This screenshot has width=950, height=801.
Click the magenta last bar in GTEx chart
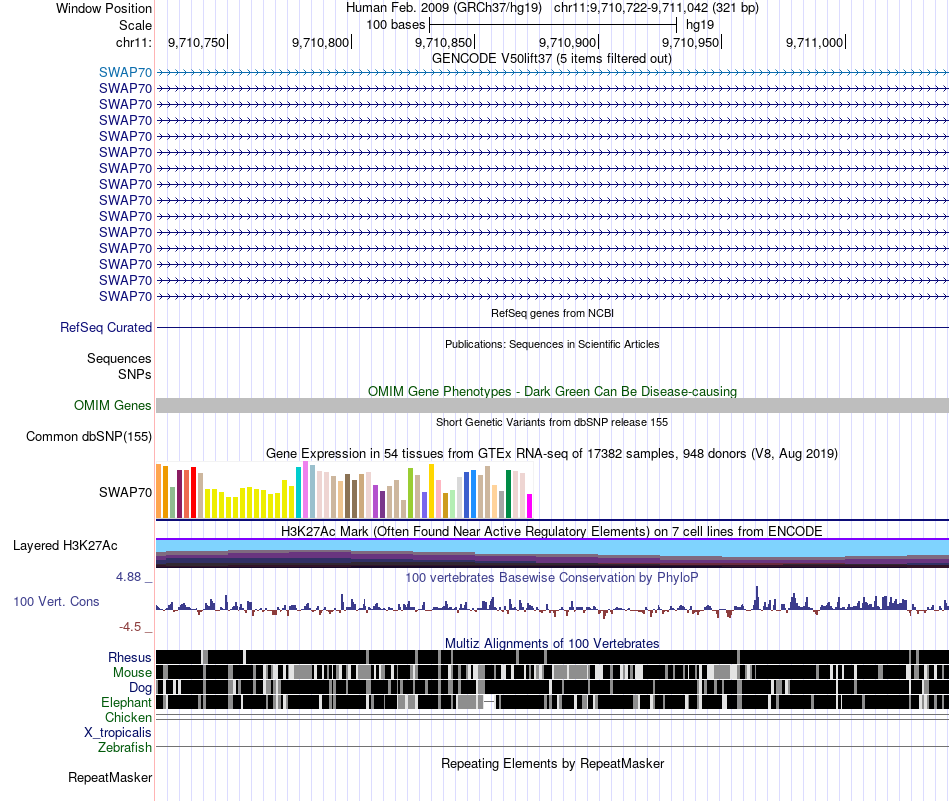point(529,506)
